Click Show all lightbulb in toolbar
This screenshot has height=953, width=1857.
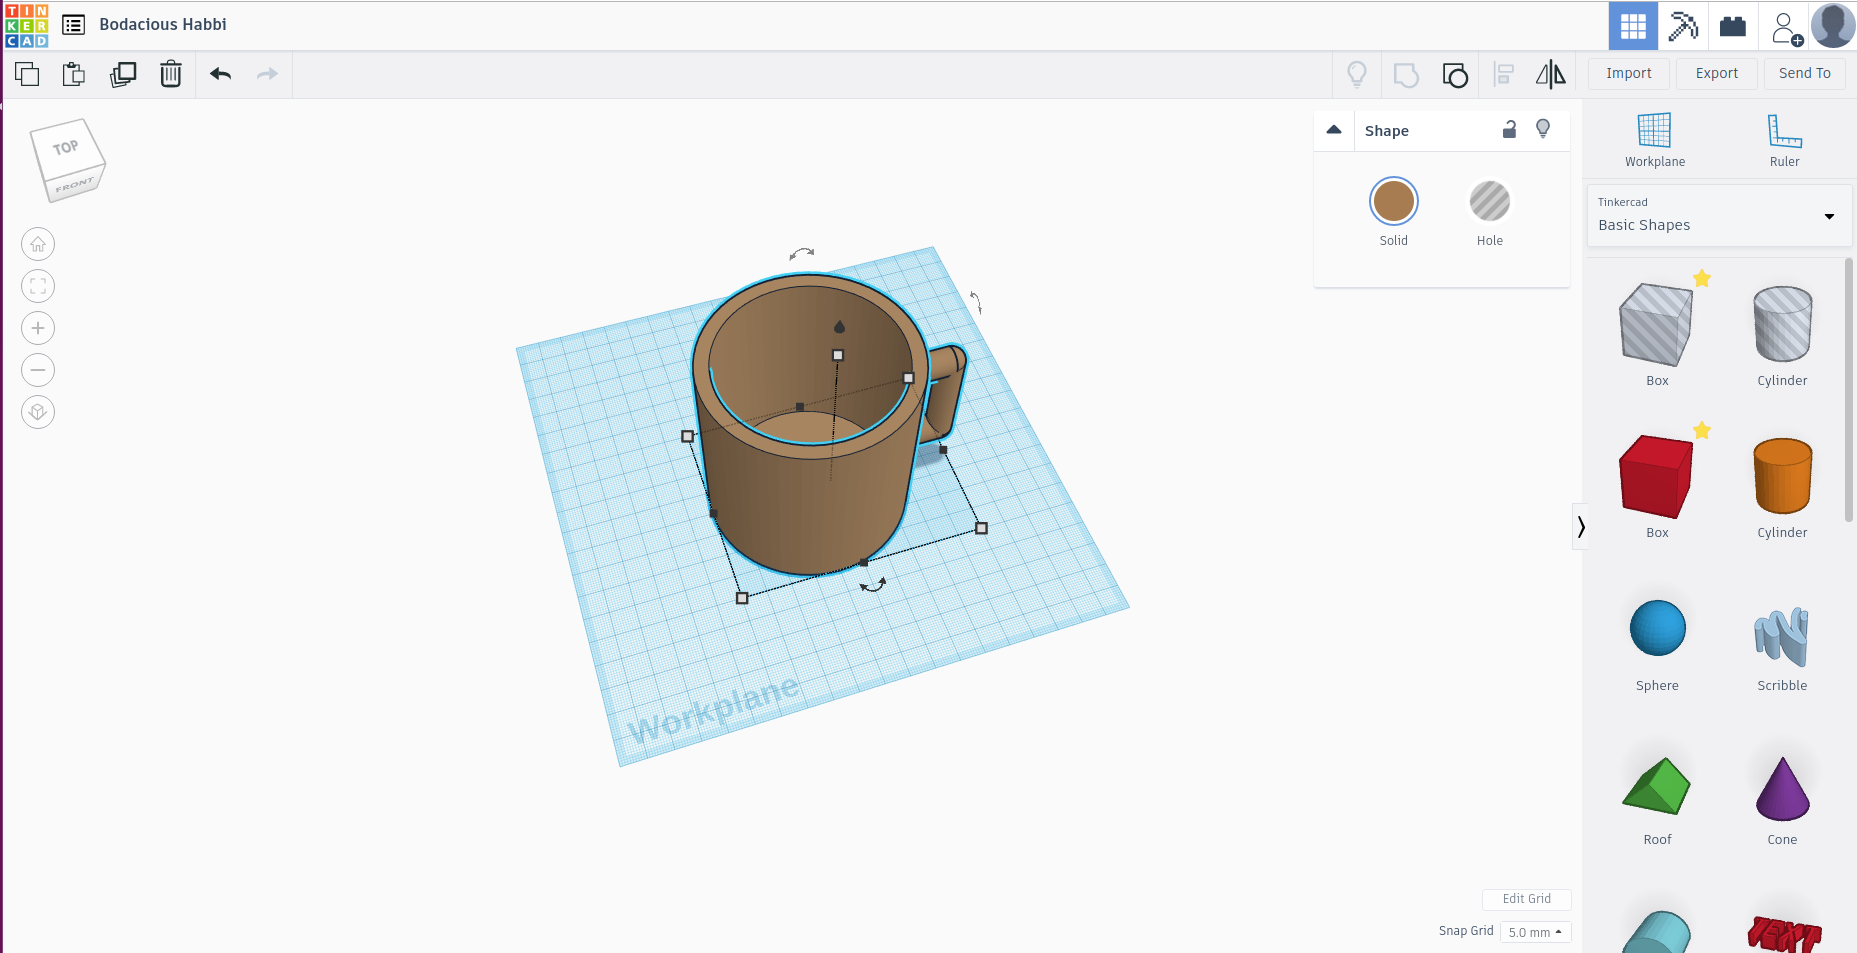(x=1357, y=74)
